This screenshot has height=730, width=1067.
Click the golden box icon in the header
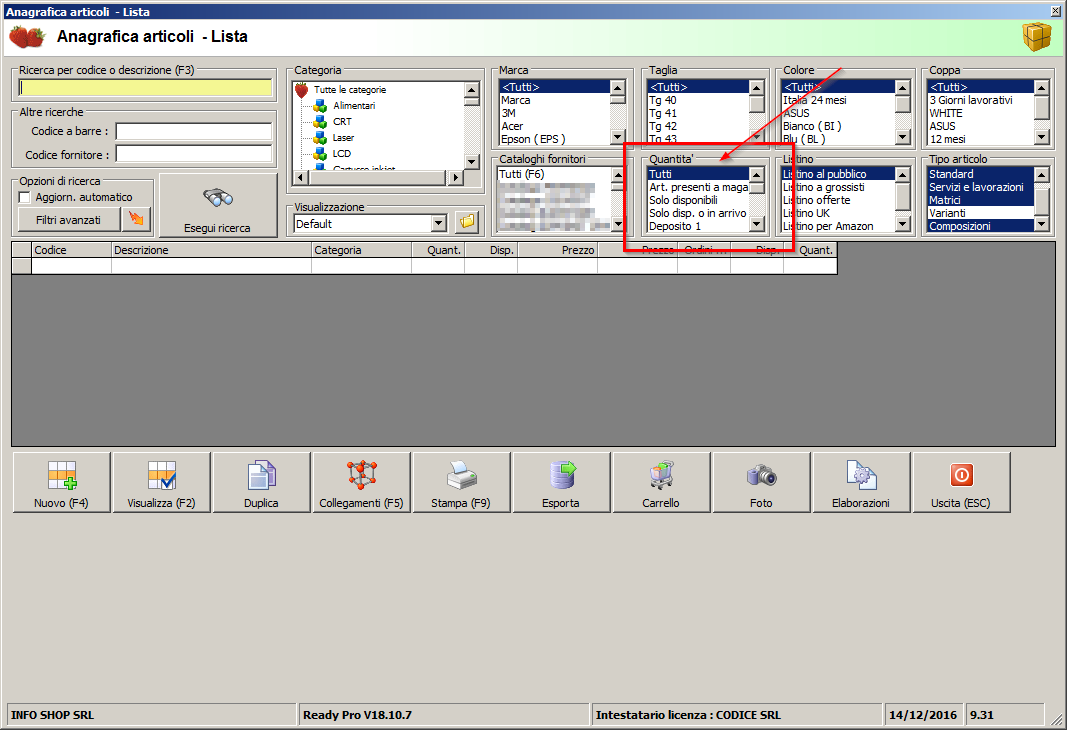(1036, 37)
